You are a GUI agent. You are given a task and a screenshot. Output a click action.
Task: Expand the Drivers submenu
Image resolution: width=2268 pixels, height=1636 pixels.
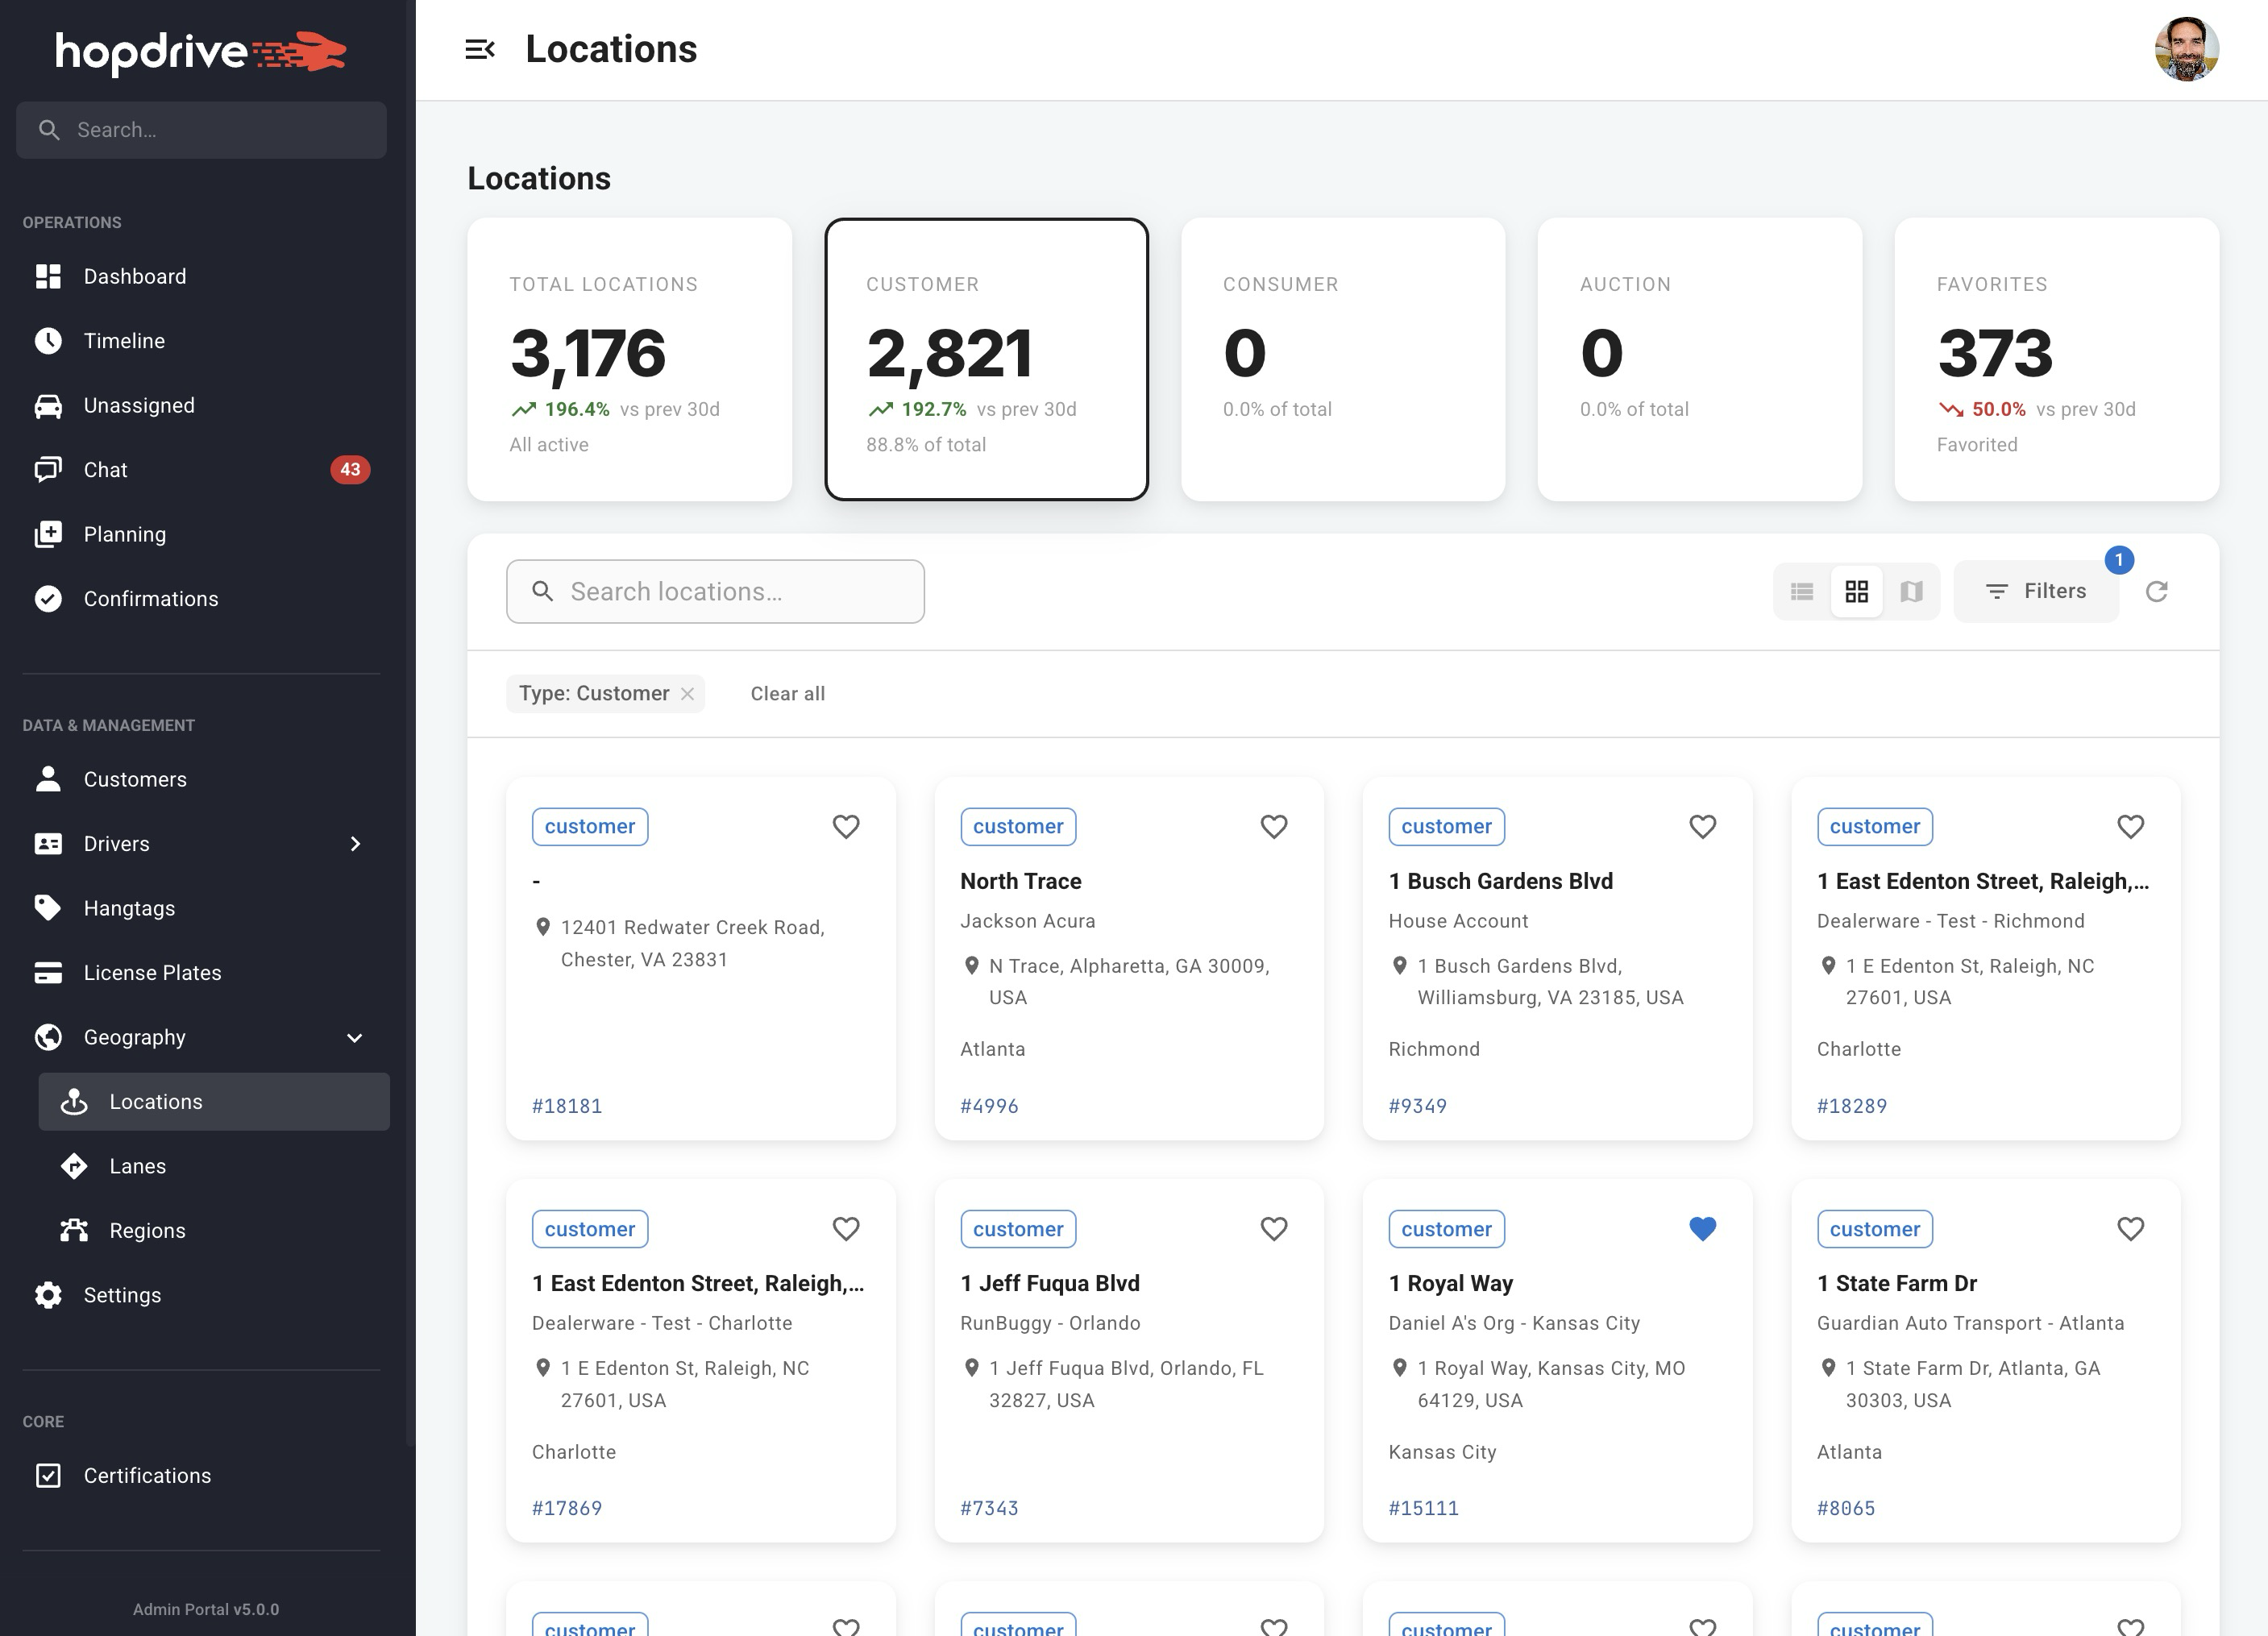click(355, 844)
